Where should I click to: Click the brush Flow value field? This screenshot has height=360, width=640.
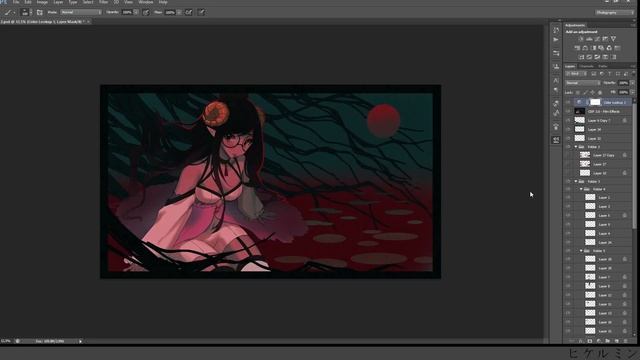click(170, 13)
